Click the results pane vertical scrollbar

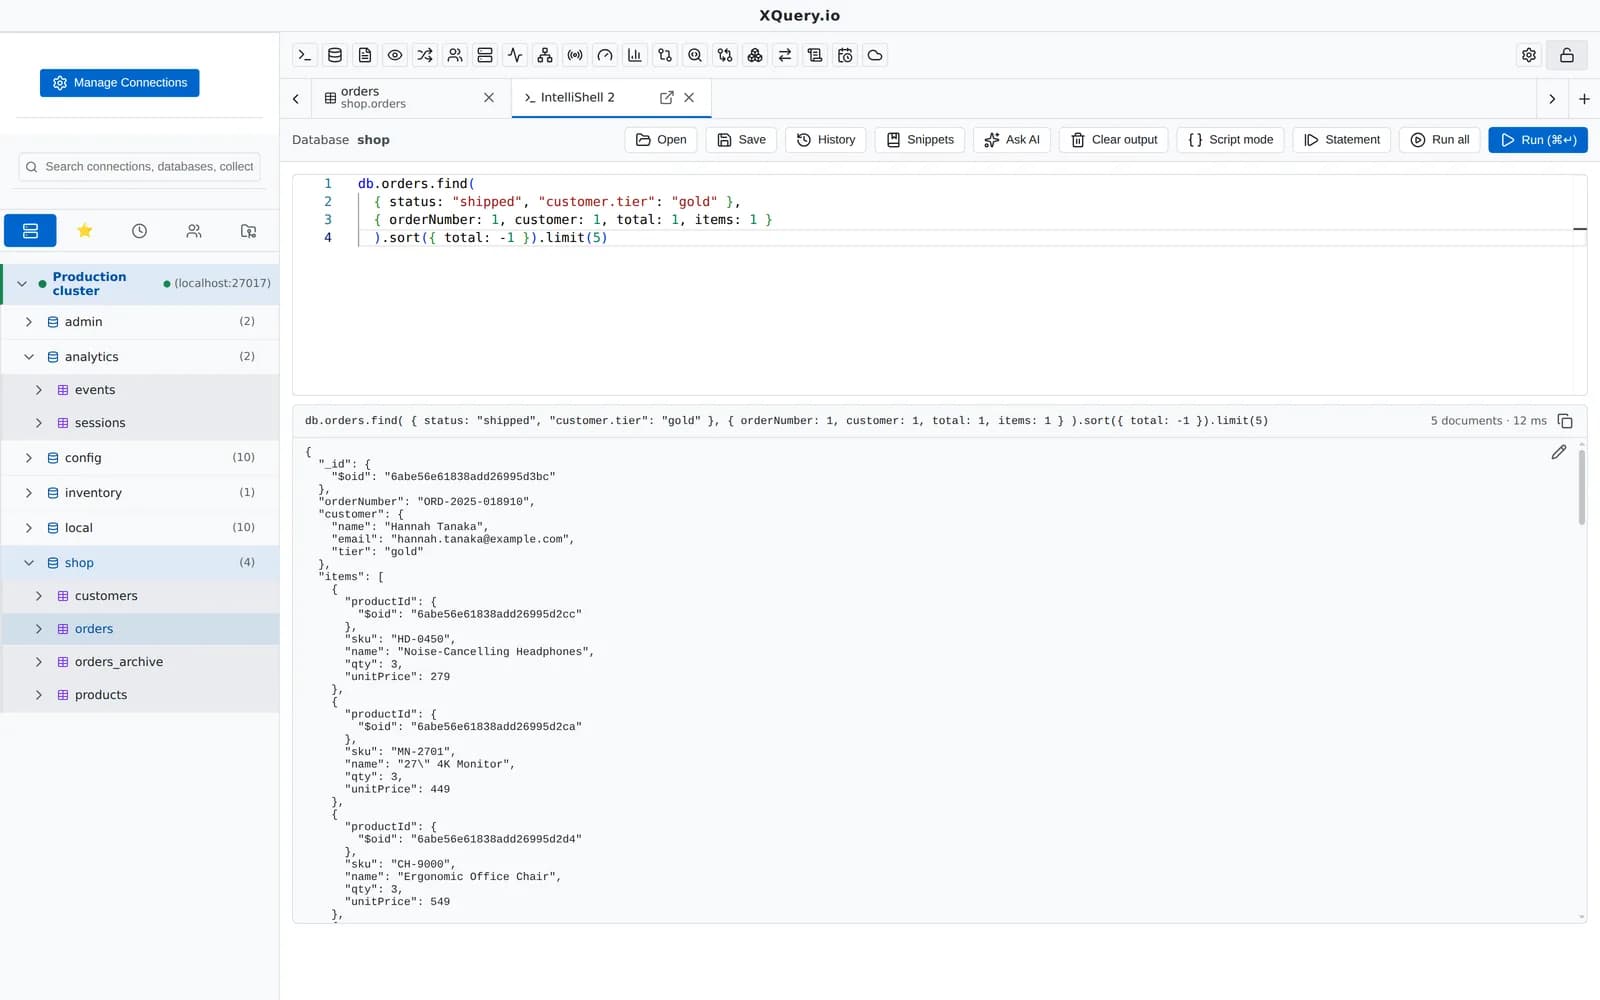point(1582,487)
